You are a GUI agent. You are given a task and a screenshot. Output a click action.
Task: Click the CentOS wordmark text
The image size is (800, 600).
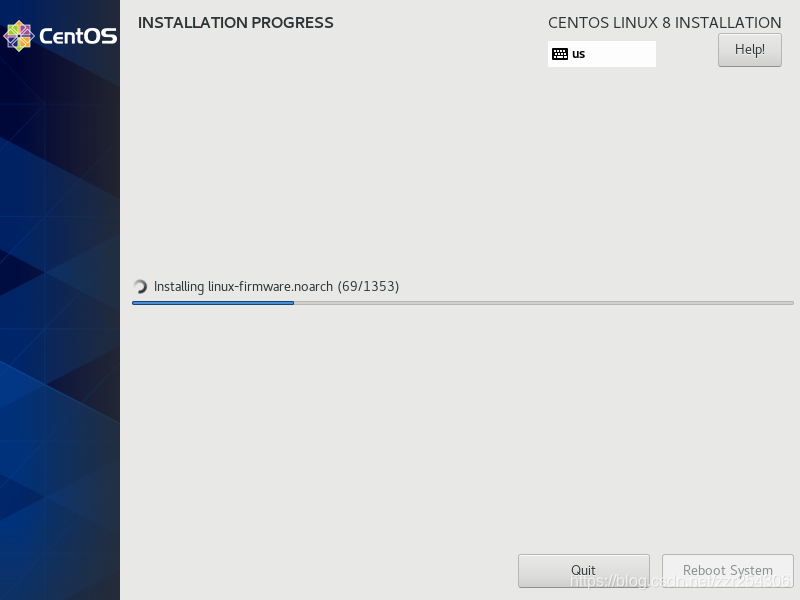78,36
